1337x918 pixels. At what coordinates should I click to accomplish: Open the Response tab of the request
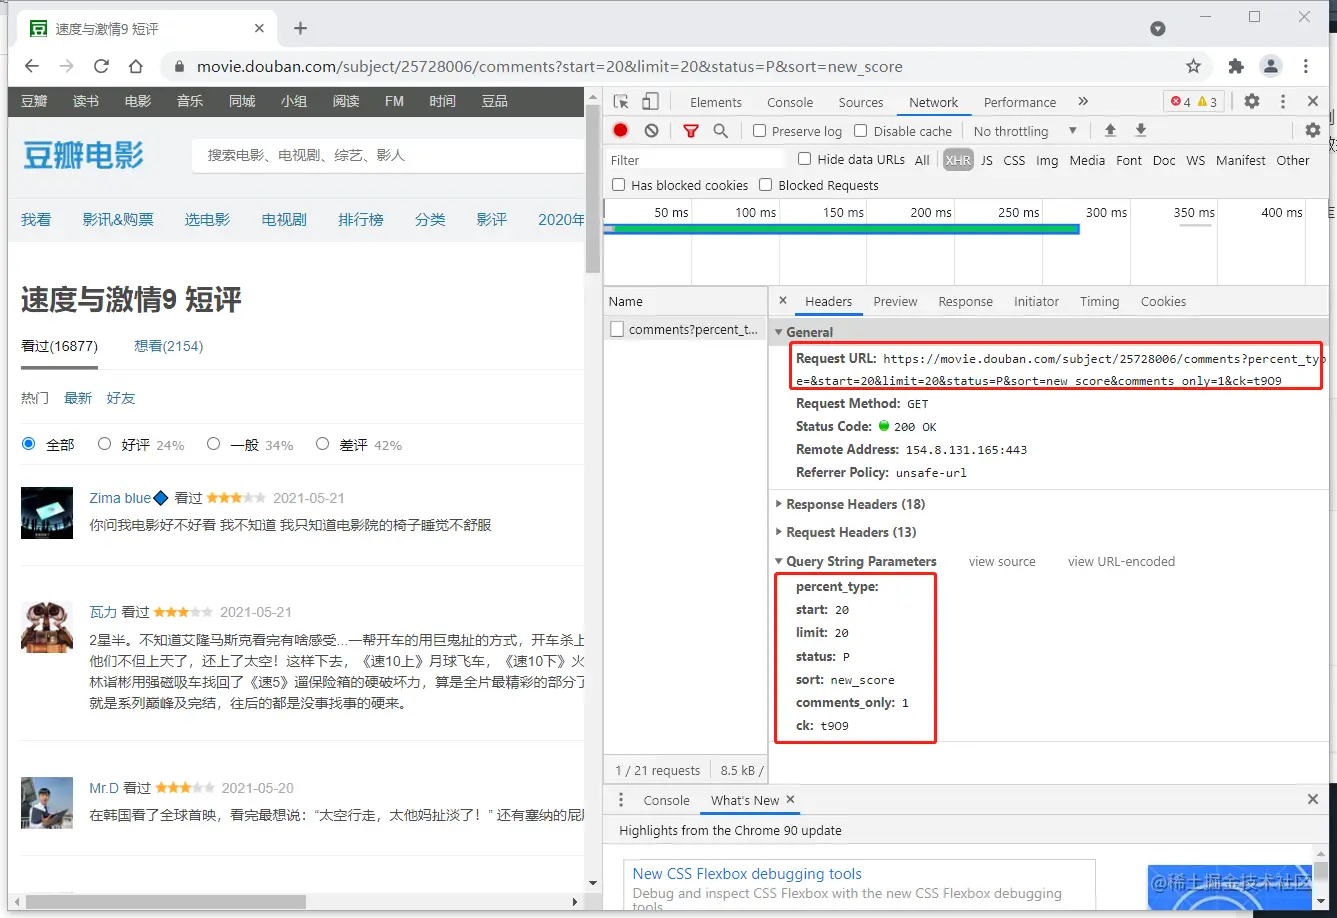965,301
